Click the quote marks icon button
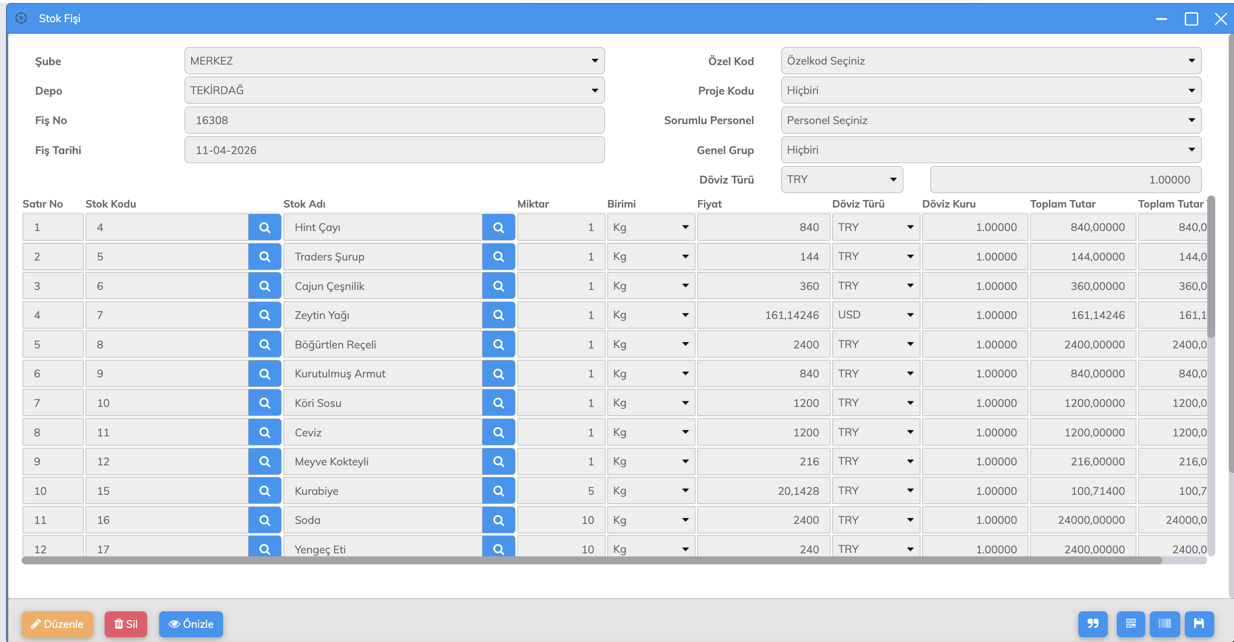Screen dimensions: 1234x642 pos(1093,624)
